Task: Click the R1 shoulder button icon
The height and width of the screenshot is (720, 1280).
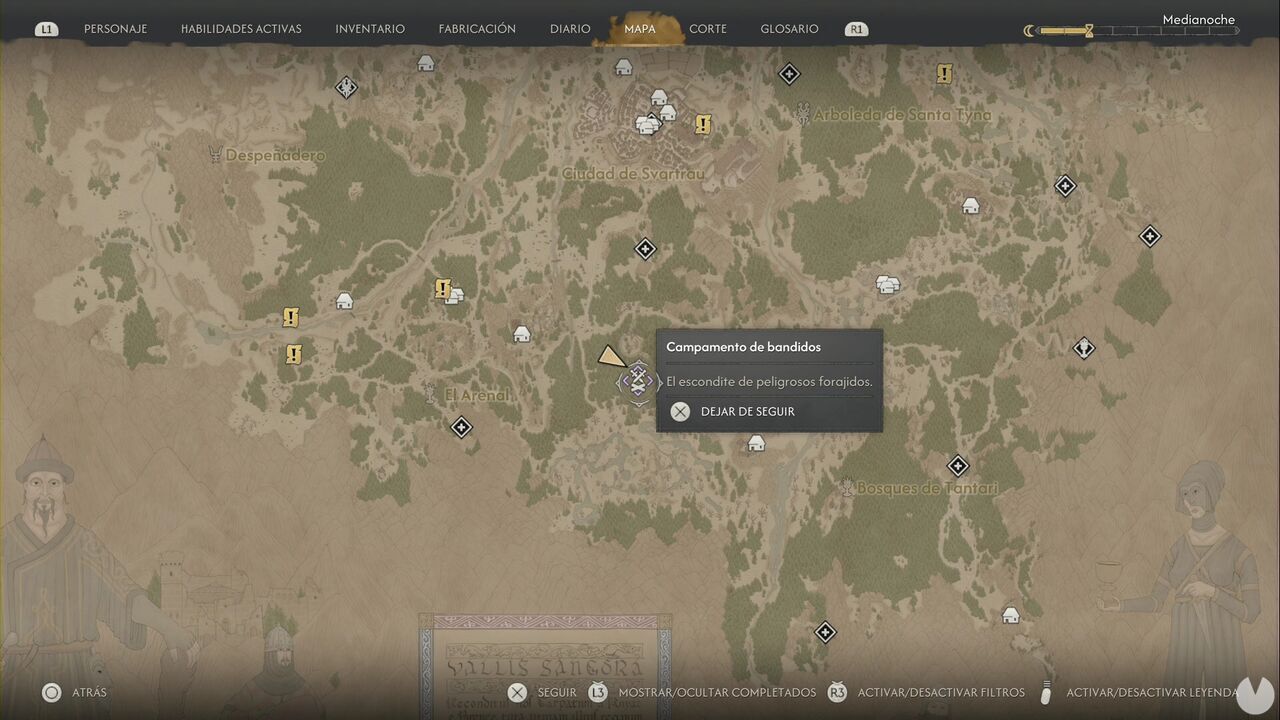Action: click(x=856, y=29)
